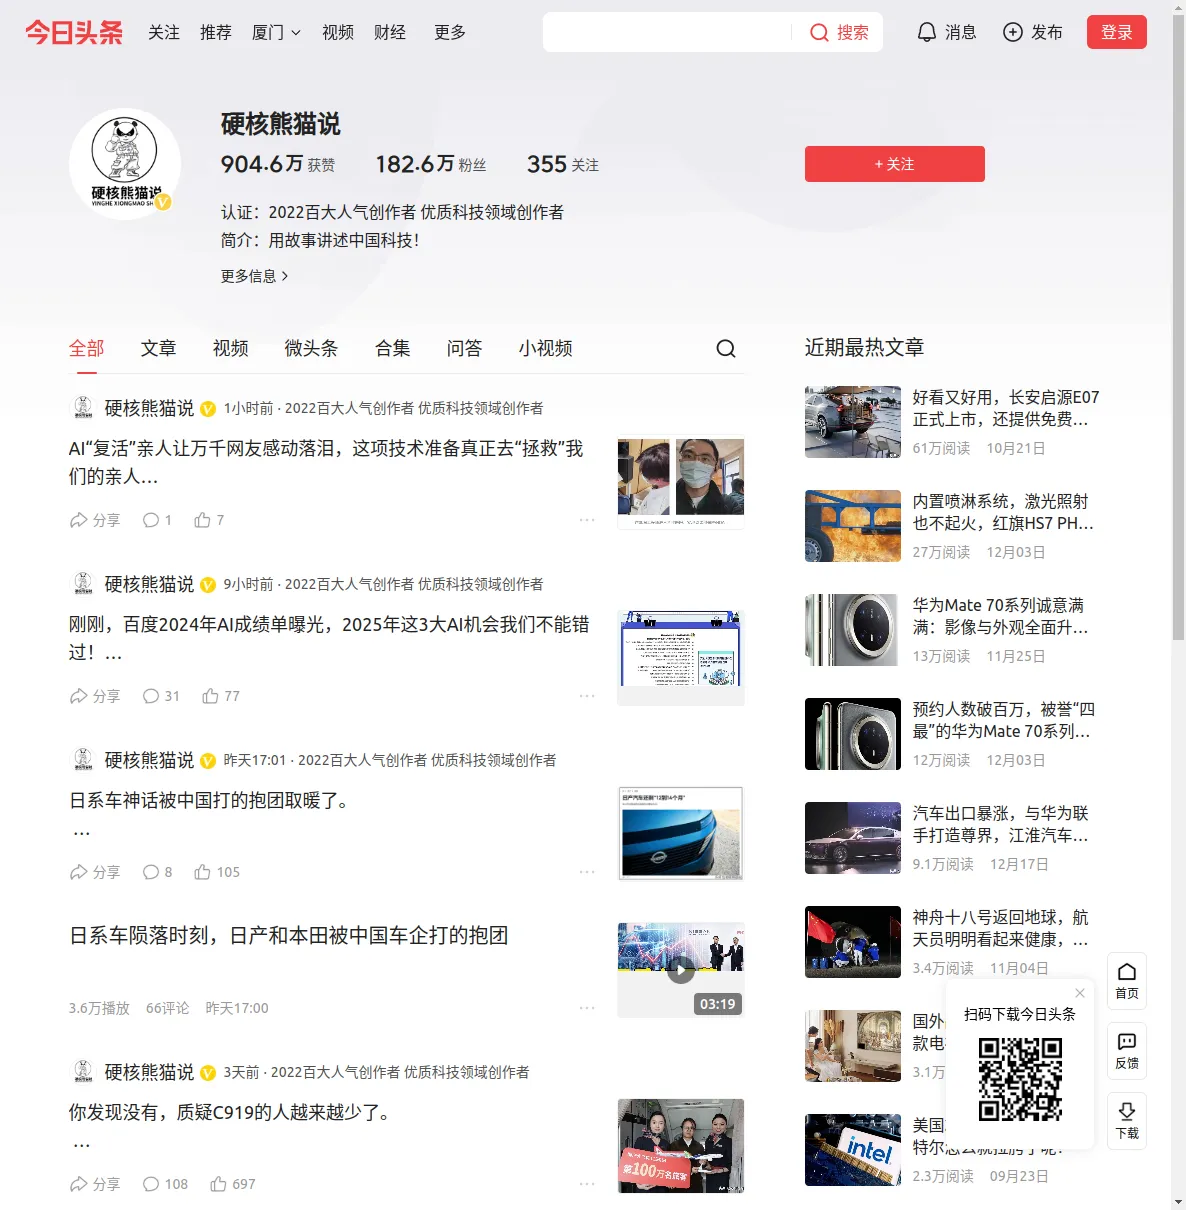Viewport: 1186px width, 1210px height.
Task: Expand the 厦门 city dropdown
Action: tap(276, 32)
